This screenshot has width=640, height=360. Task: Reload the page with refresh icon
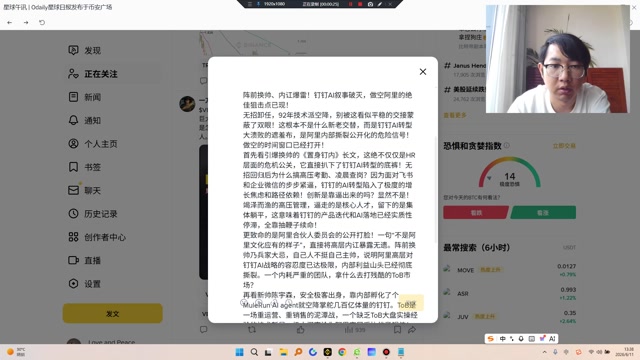click(42, 22)
